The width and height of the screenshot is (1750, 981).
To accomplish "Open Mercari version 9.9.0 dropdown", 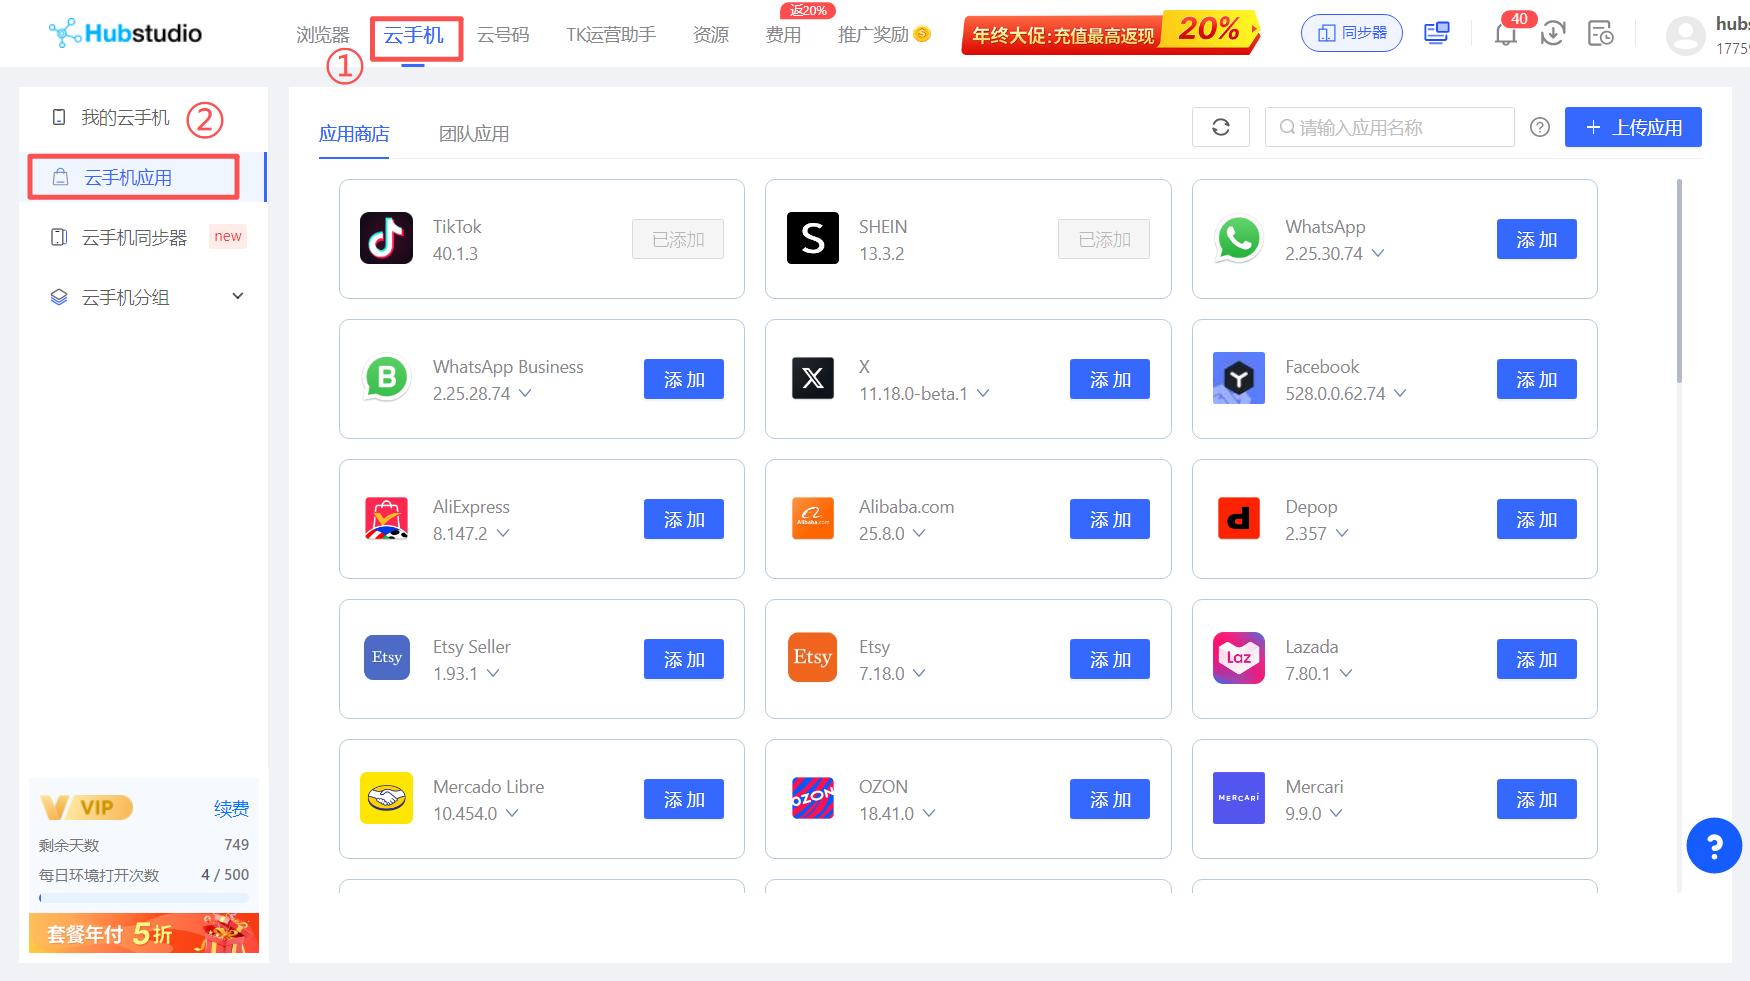I will [x=1336, y=813].
